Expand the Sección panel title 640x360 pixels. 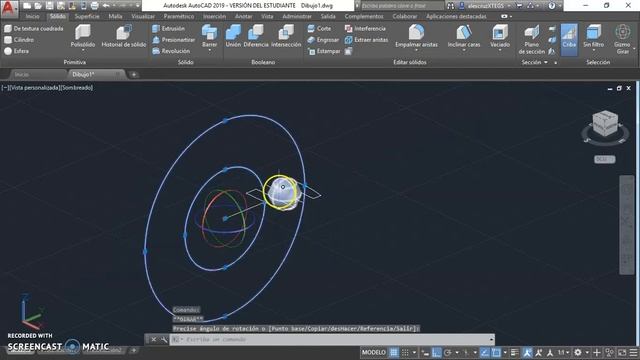[x=534, y=62]
